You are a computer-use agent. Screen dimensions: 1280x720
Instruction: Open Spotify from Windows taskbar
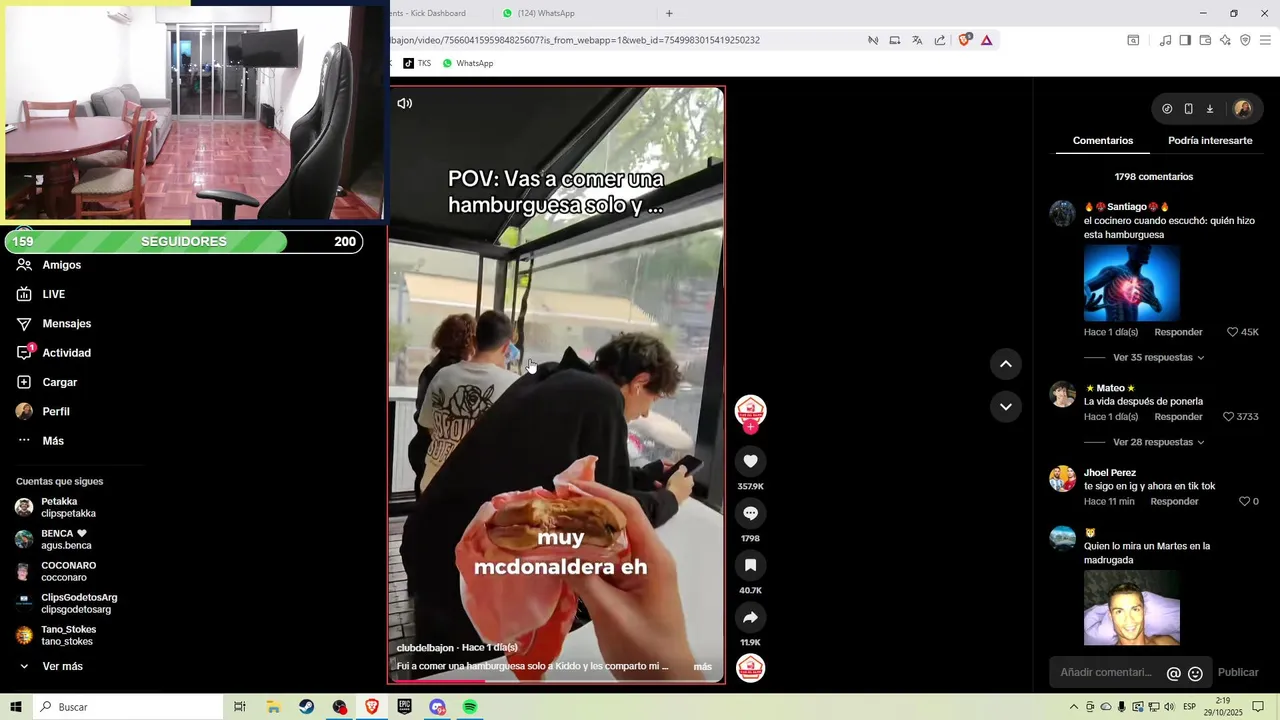click(470, 707)
